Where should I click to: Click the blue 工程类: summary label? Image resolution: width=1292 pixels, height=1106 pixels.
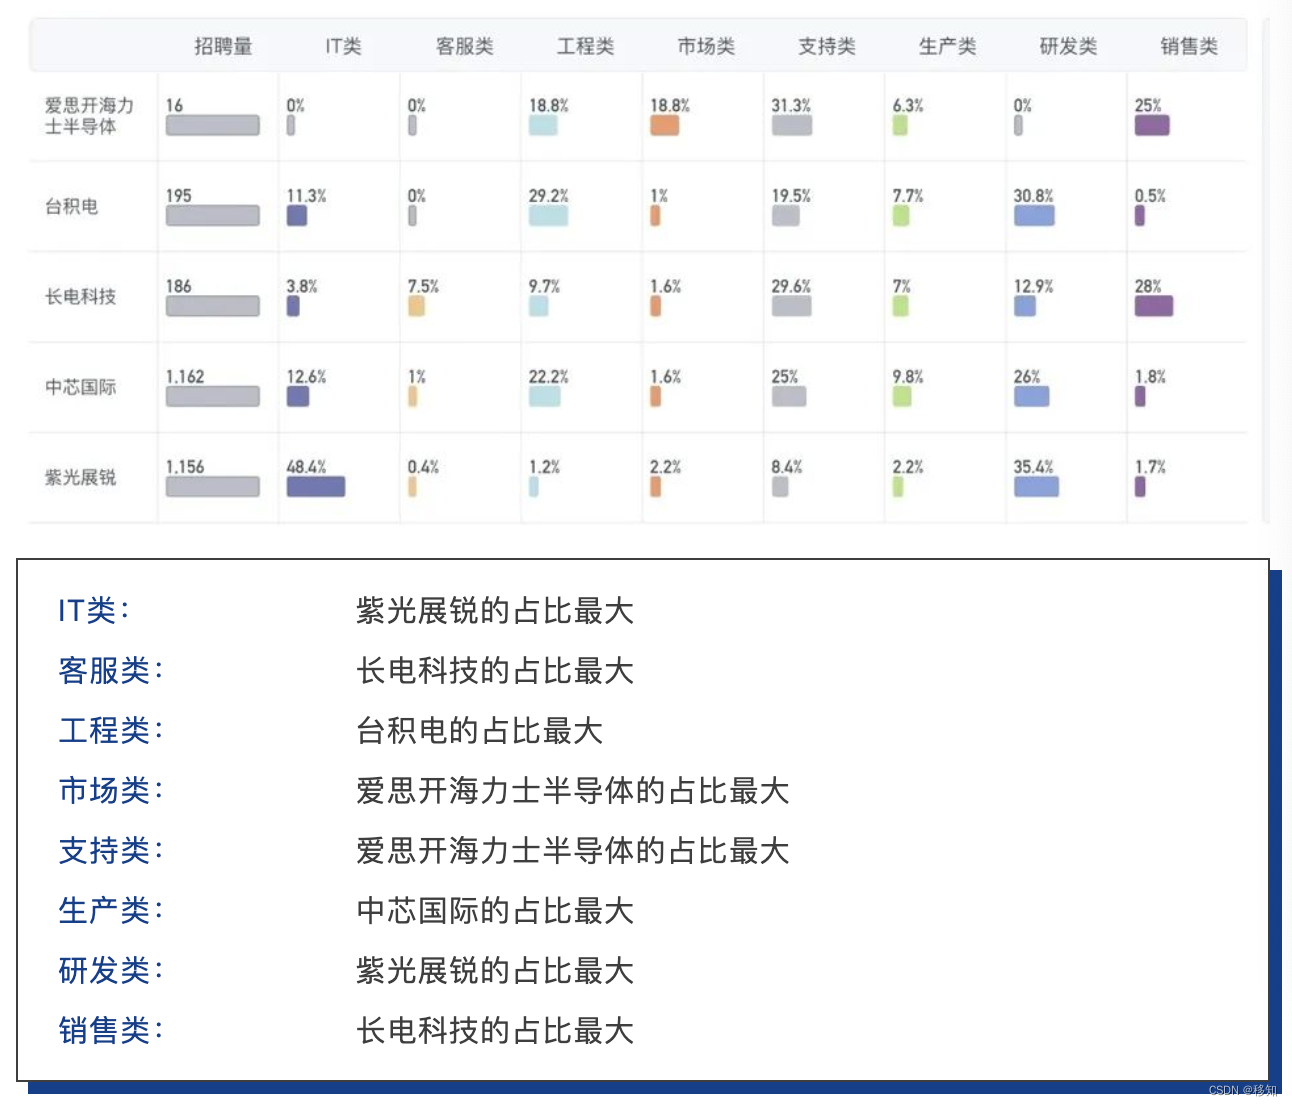click(x=110, y=730)
